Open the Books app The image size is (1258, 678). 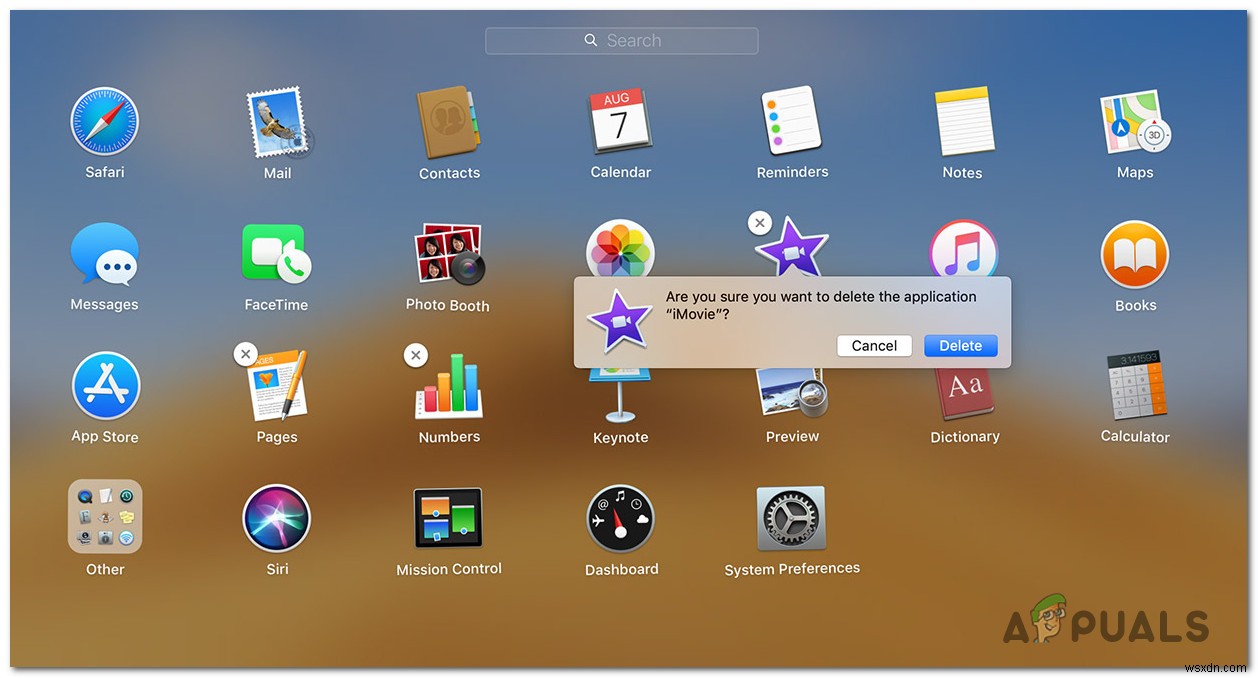1135,255
